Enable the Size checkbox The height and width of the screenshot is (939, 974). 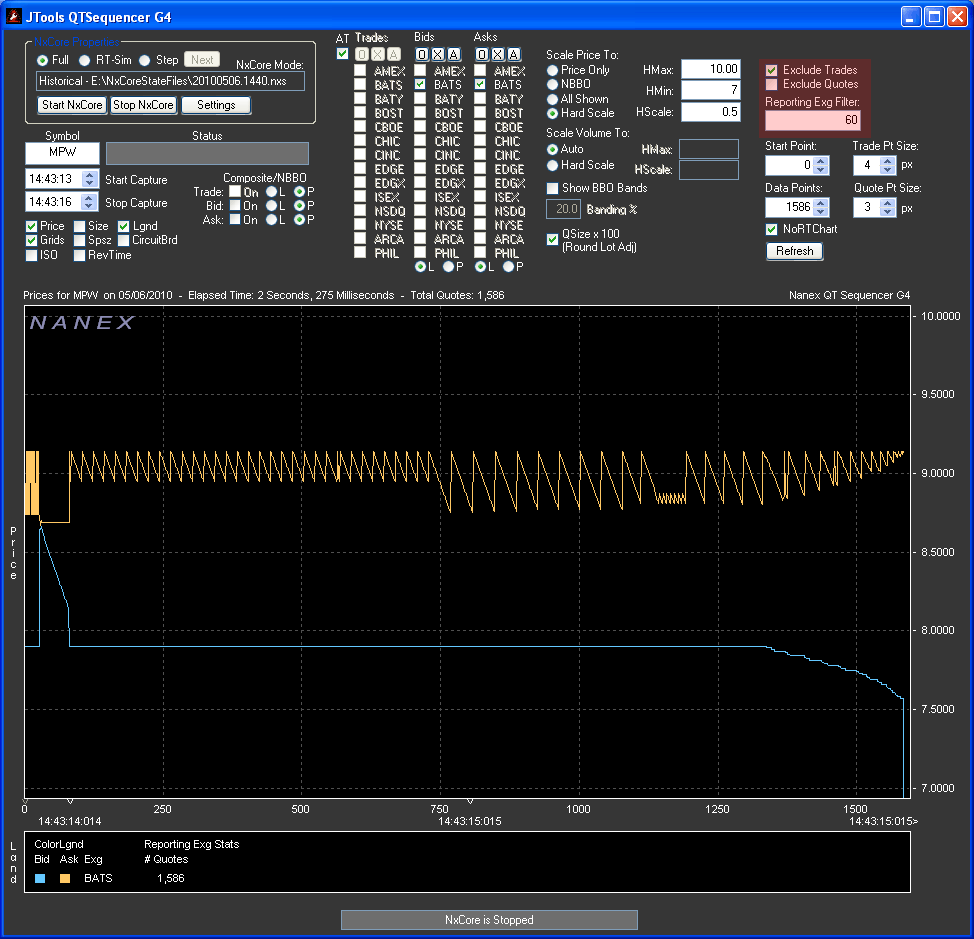tap(80, 226)
